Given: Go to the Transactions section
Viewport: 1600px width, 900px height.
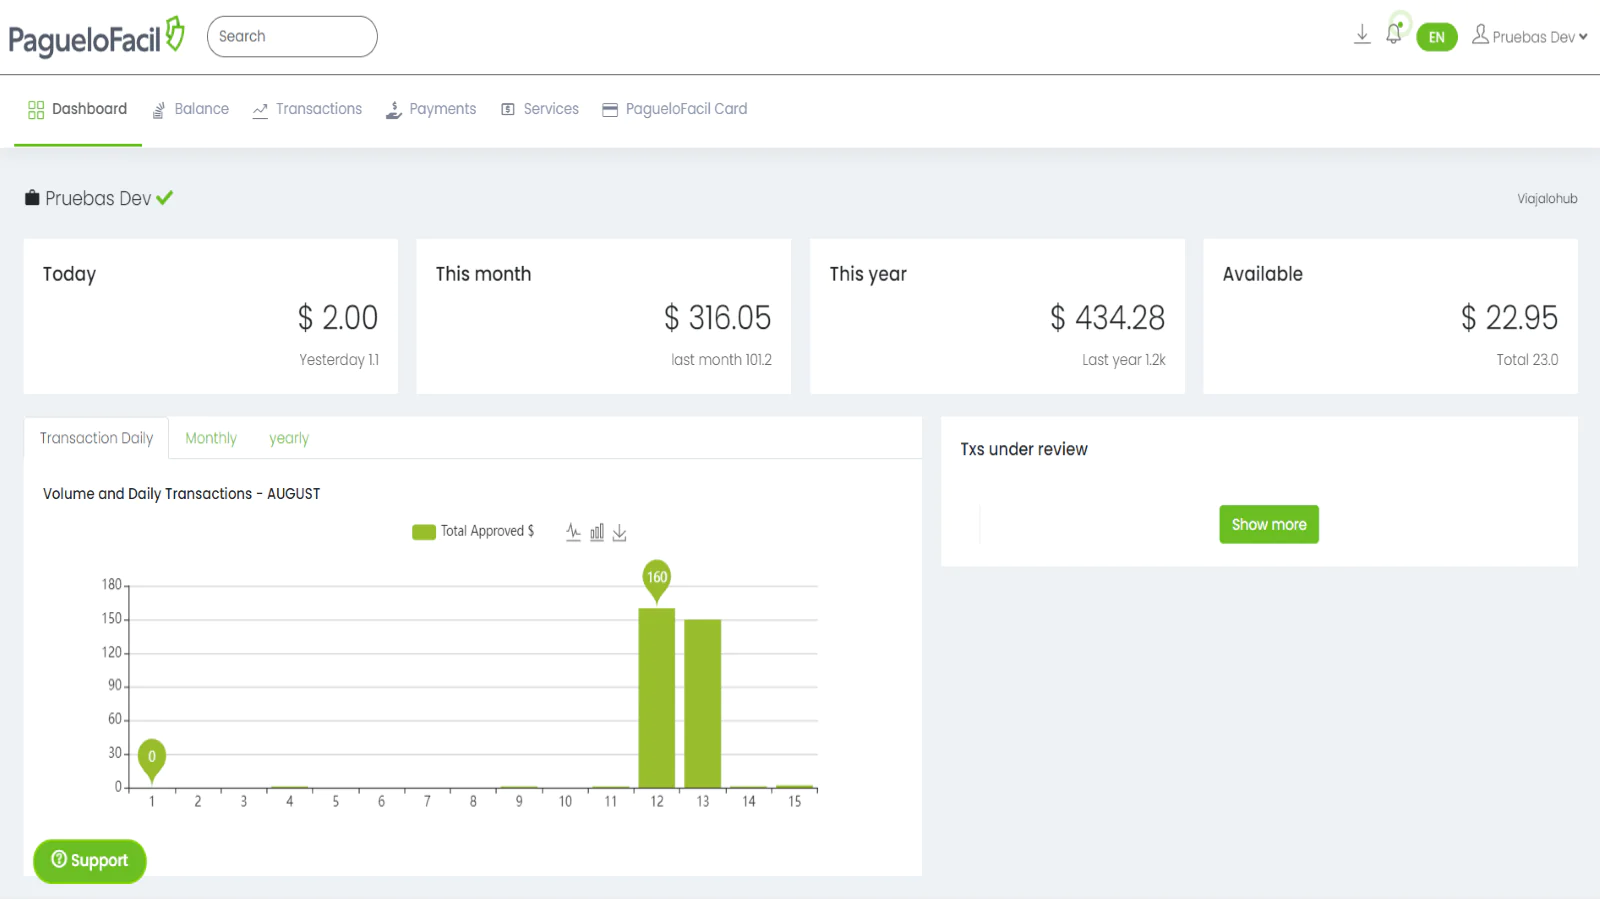Looking at the screenshot, I should pyautogui.click(x=308, y=109).
